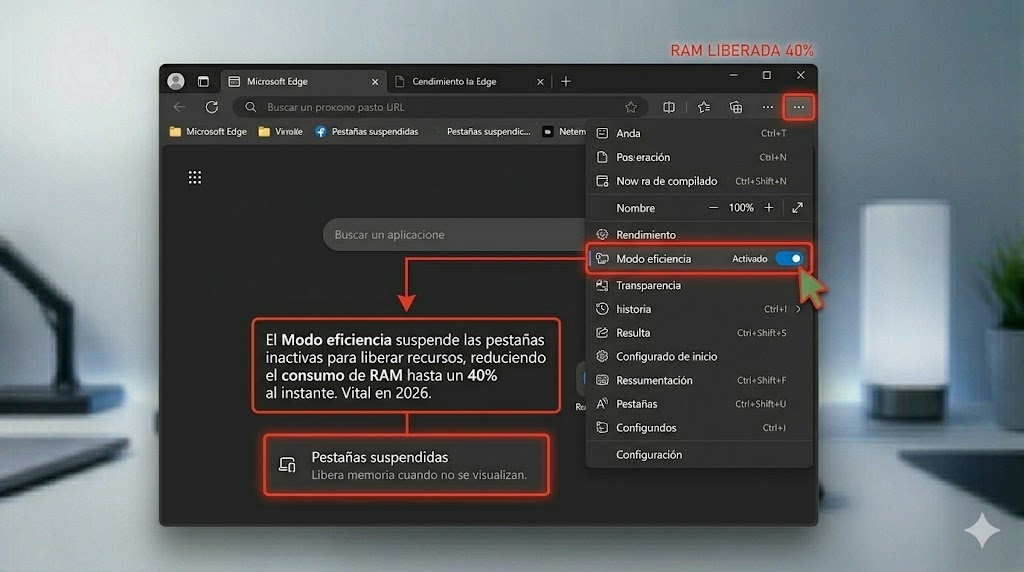The image size is (1024, 572).
Task: Click the Configundos icon
Action: 602,428
